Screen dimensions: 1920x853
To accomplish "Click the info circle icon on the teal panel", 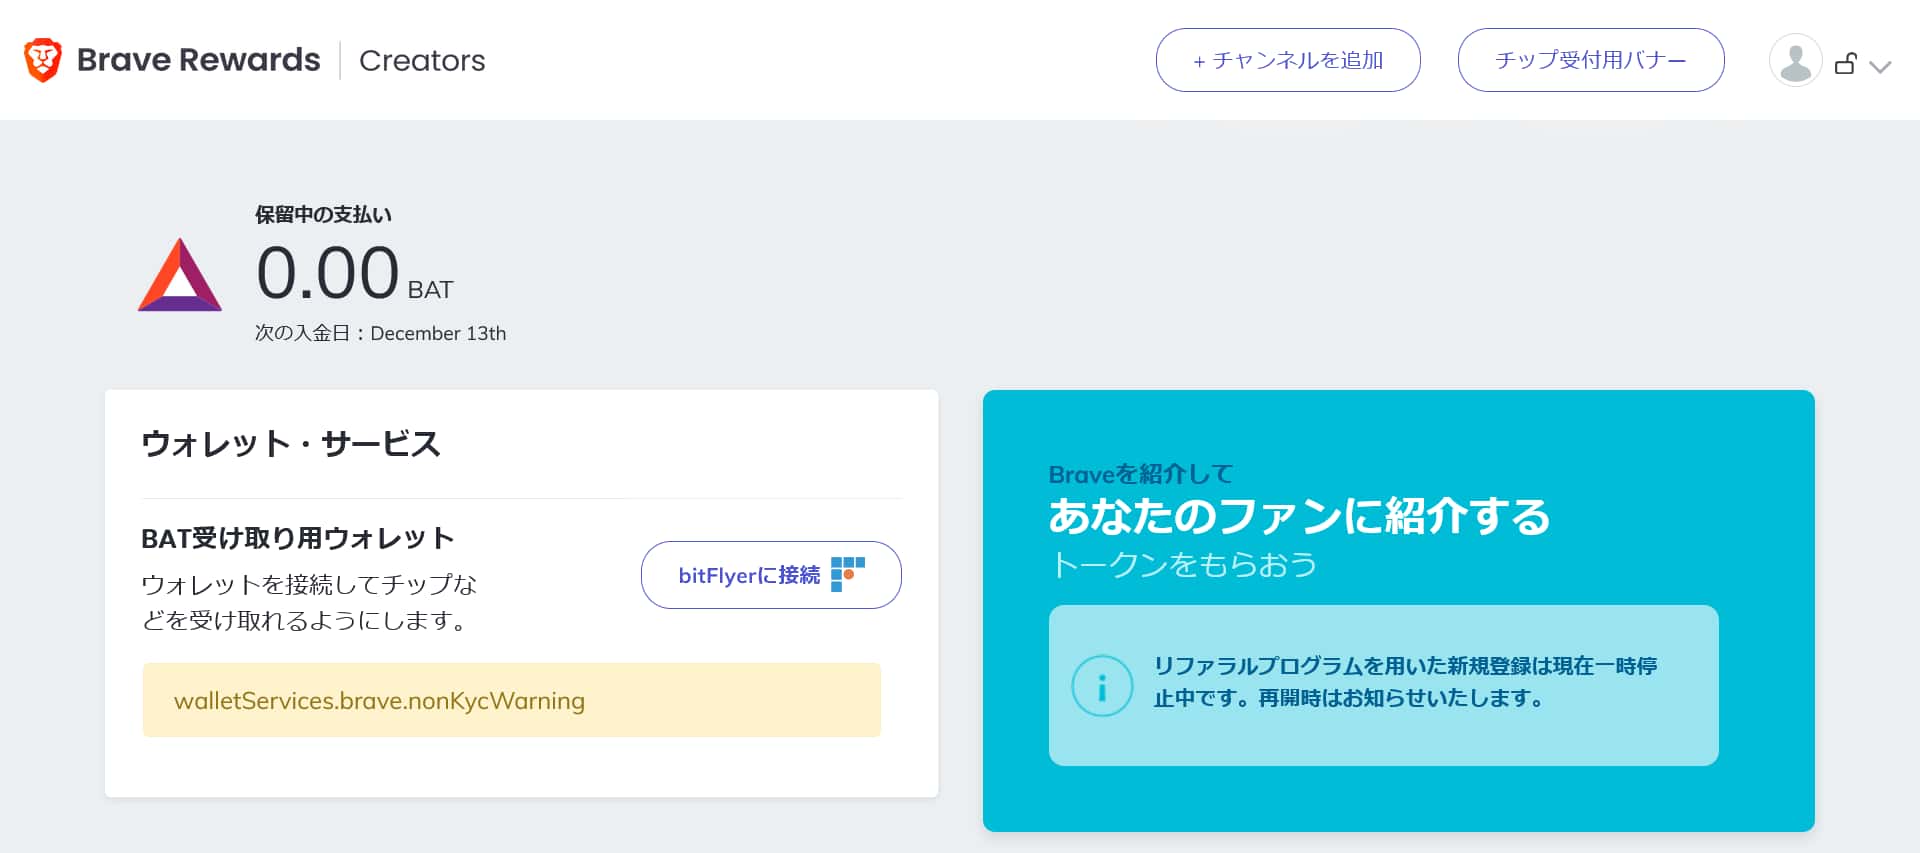I will tap(1103, 686).
